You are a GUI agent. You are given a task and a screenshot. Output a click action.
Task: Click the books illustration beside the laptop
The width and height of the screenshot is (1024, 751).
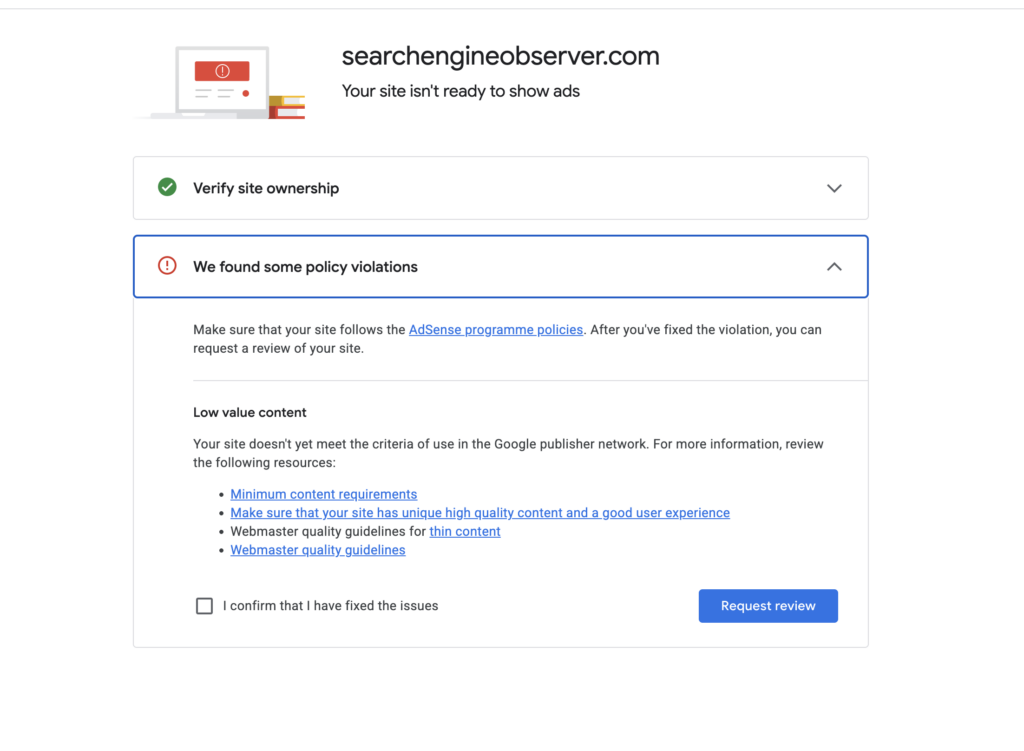coord(287,107)
